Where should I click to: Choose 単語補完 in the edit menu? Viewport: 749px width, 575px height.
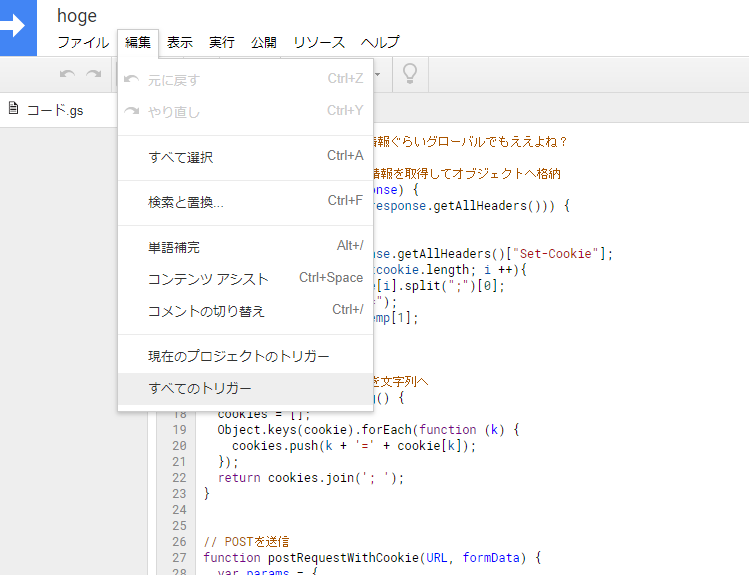[x=174, y=247]
